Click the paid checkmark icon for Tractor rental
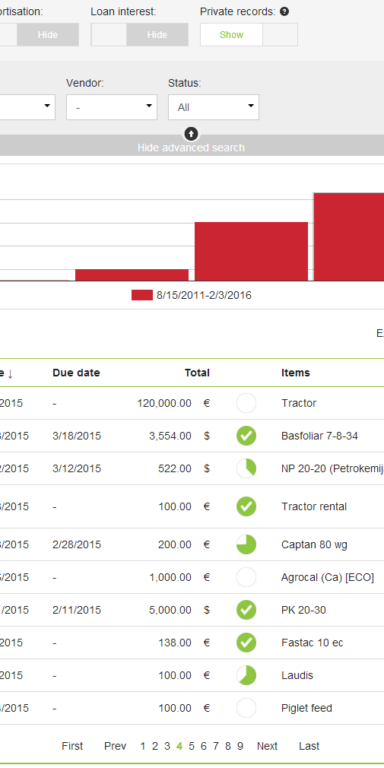The height and width of the screenshot is (768, 384). 246,506
